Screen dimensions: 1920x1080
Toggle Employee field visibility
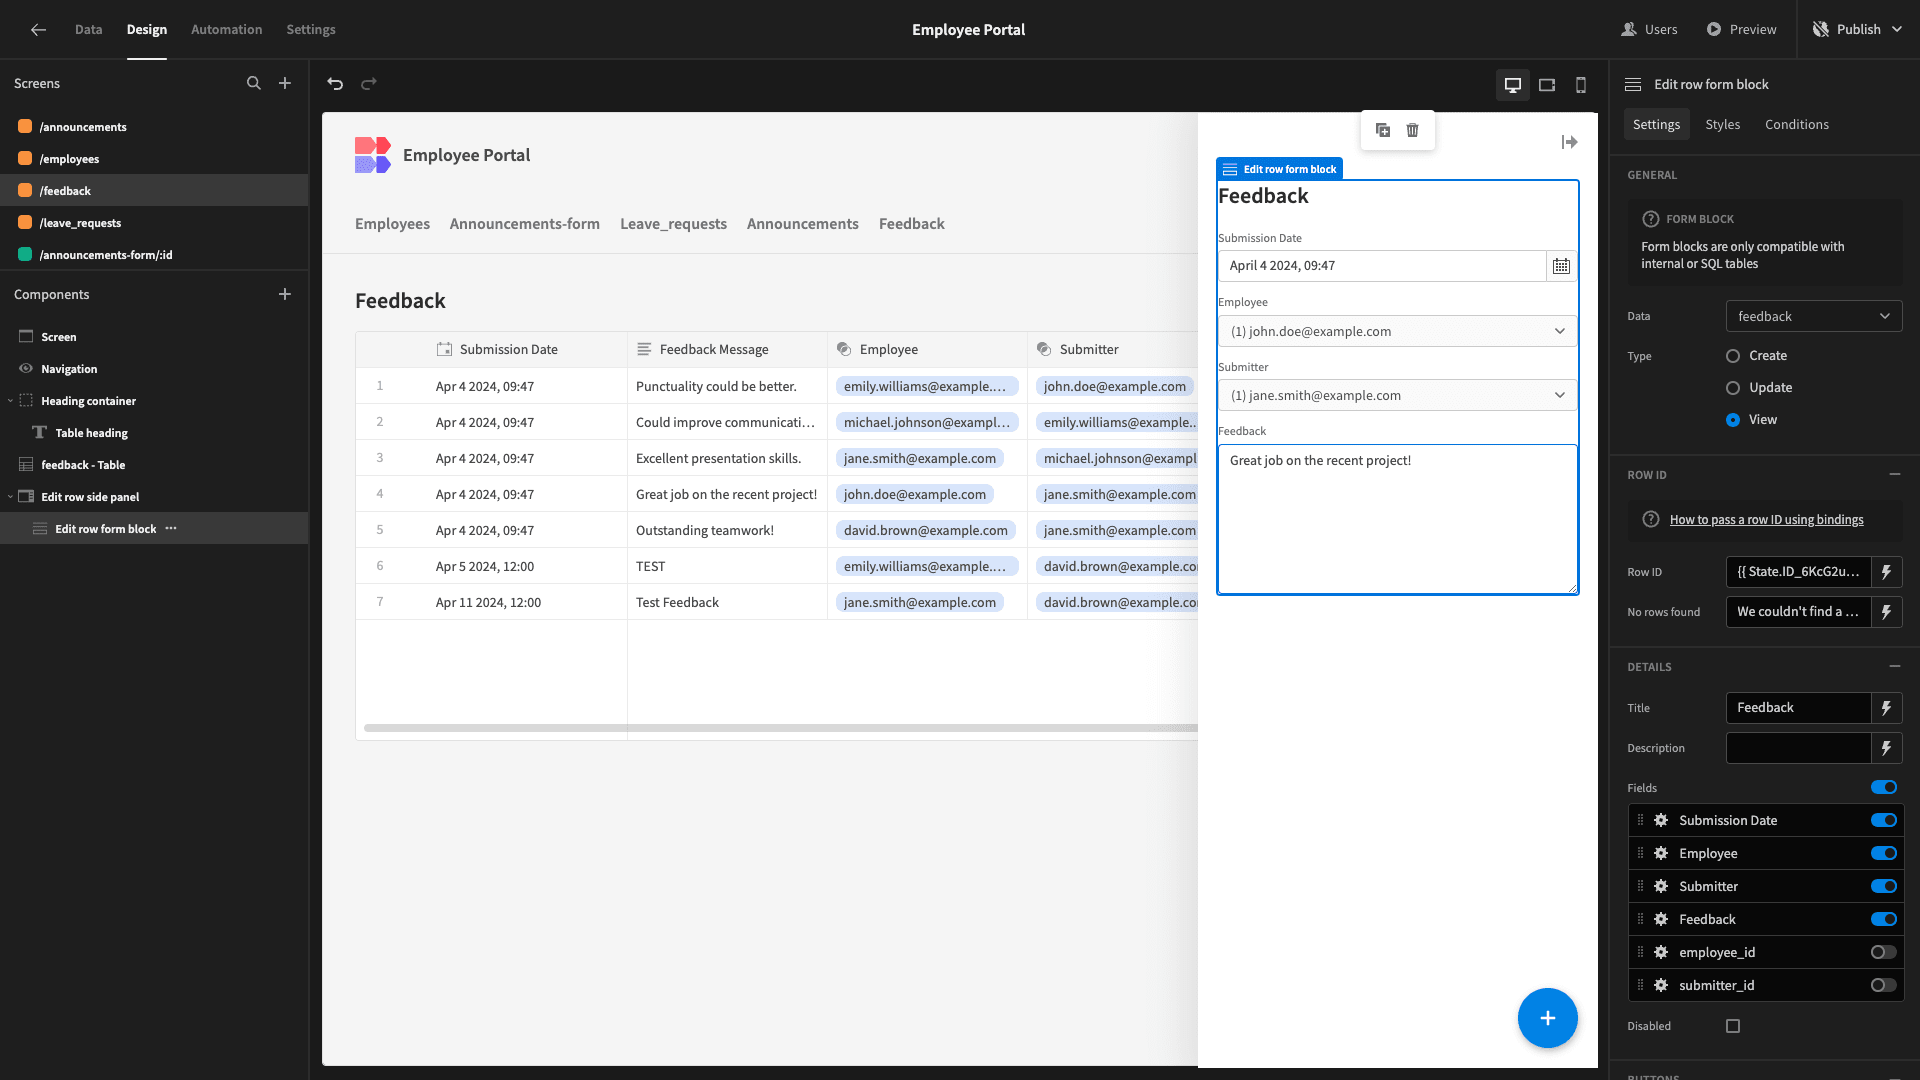[1884, 853]
